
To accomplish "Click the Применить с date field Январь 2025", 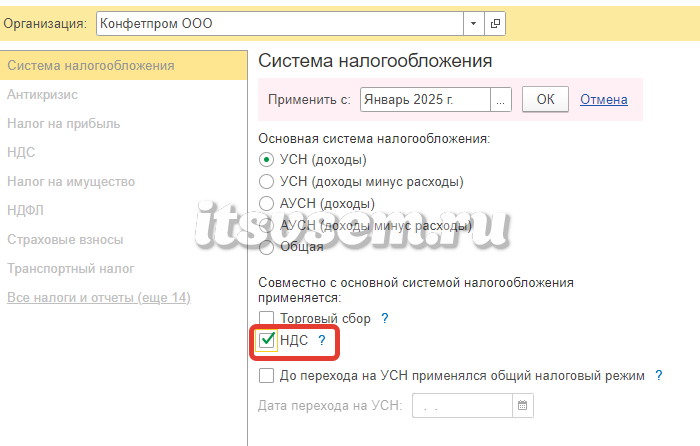I will [425, 100].
